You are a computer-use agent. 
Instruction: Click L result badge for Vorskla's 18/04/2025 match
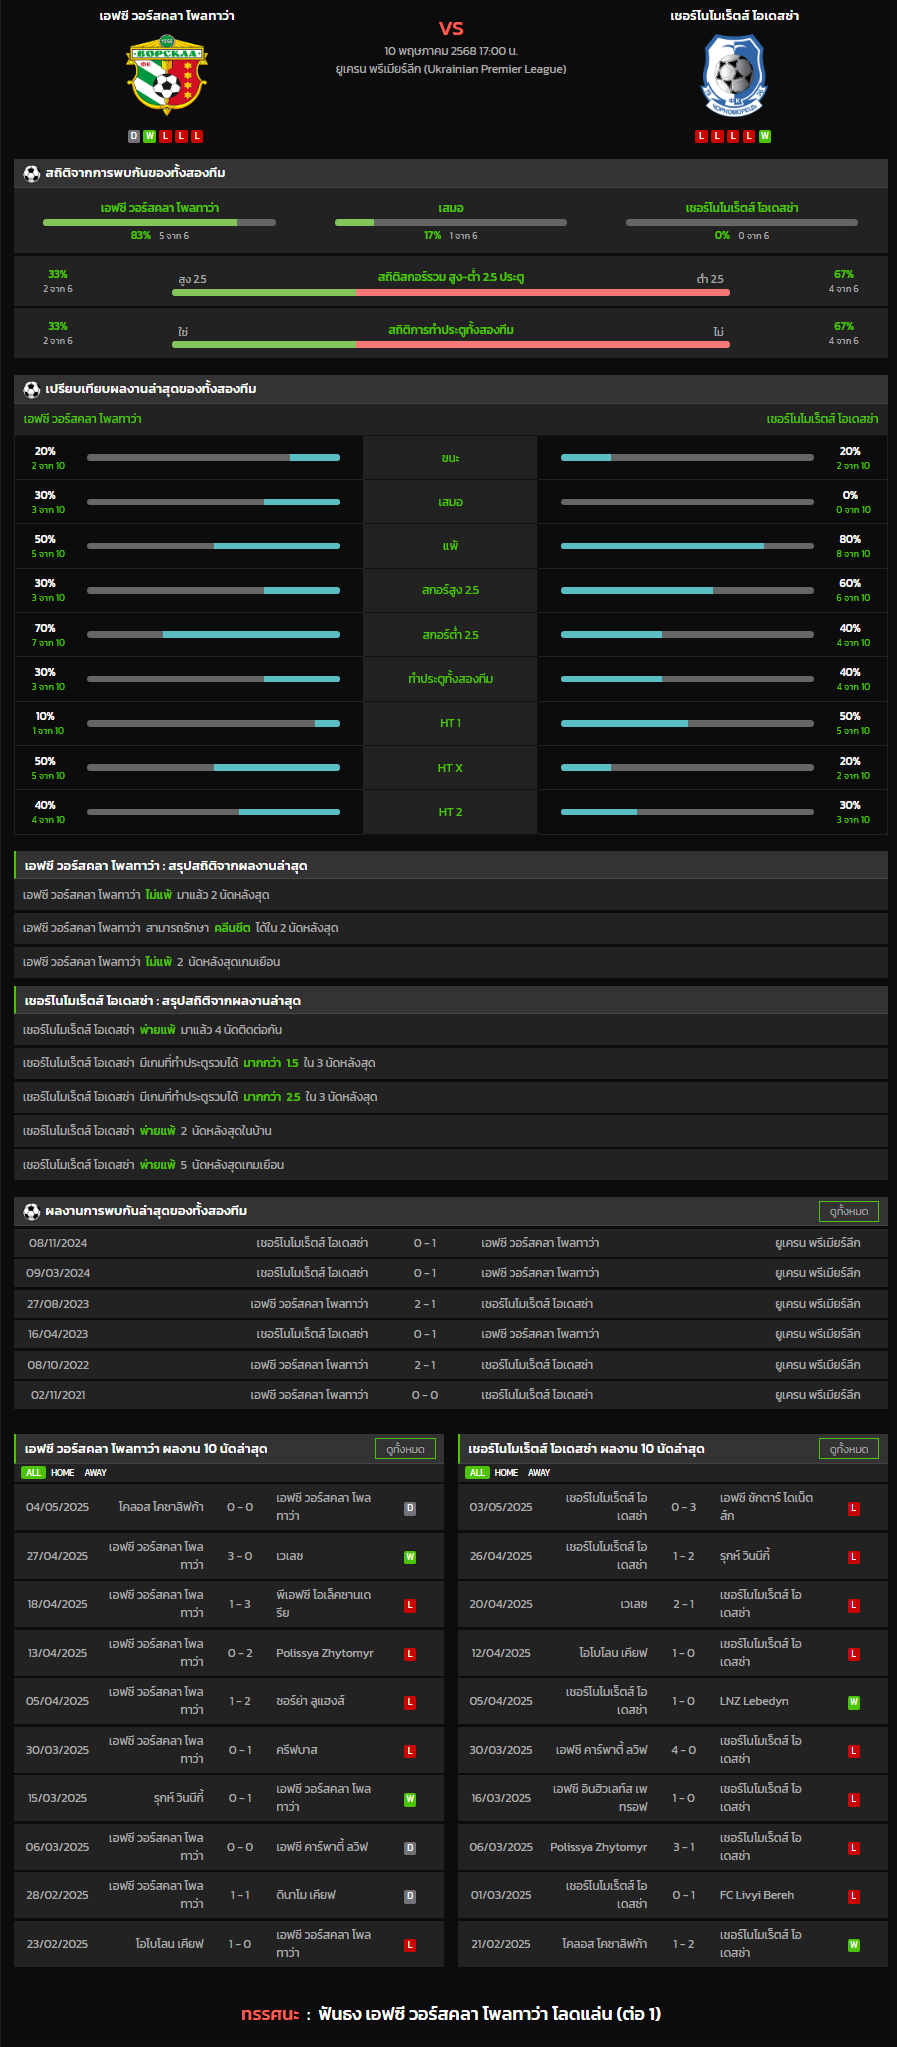point(410,1605)
